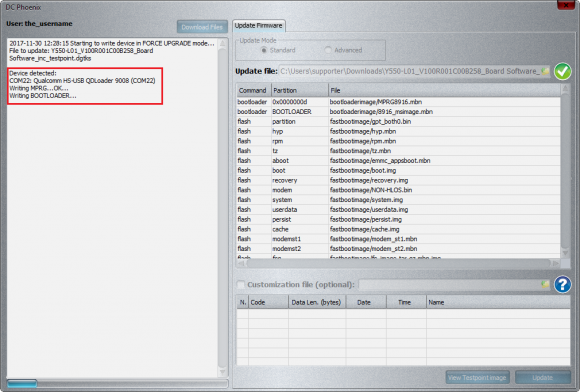Select the fastbootimage/rpm.mbn row
580x392 pixels.
(x=399, y=141)
